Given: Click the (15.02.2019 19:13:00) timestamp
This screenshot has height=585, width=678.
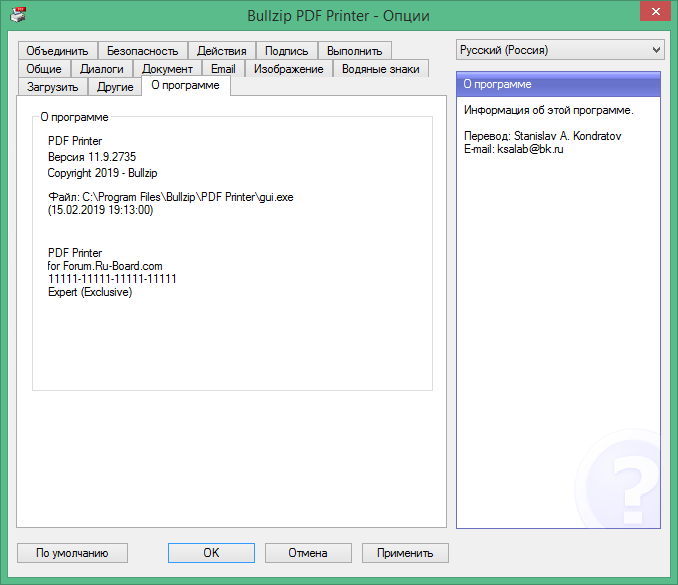Looking at the screenshot, I should [x=100, y=210].
